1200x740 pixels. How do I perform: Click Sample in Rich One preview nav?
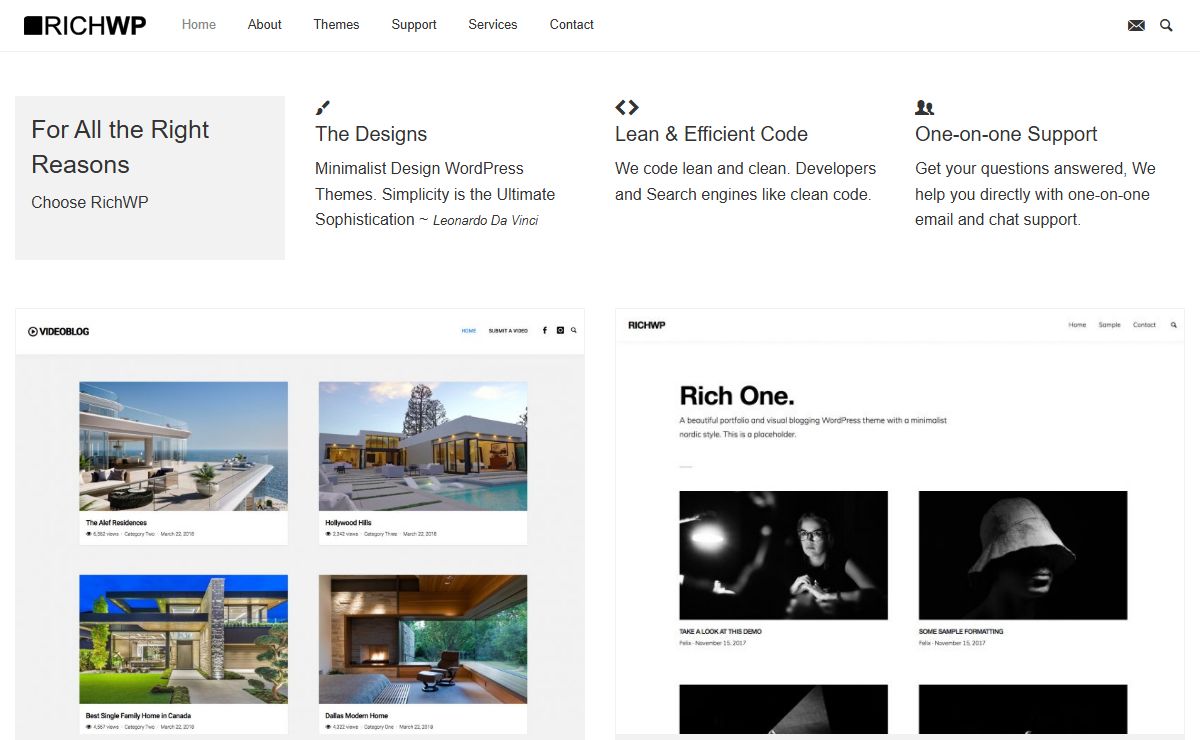(1110, 325)
